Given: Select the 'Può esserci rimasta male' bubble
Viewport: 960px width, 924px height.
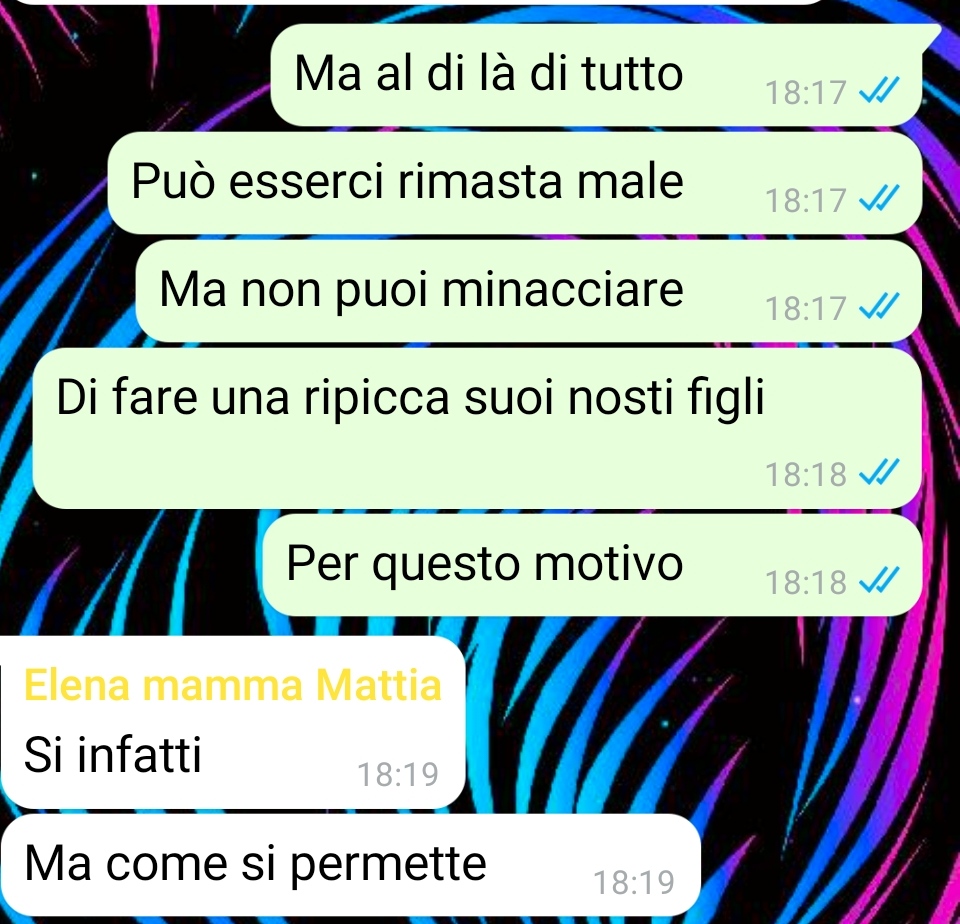Looking at the screenshot, I should tap(515, 183).
